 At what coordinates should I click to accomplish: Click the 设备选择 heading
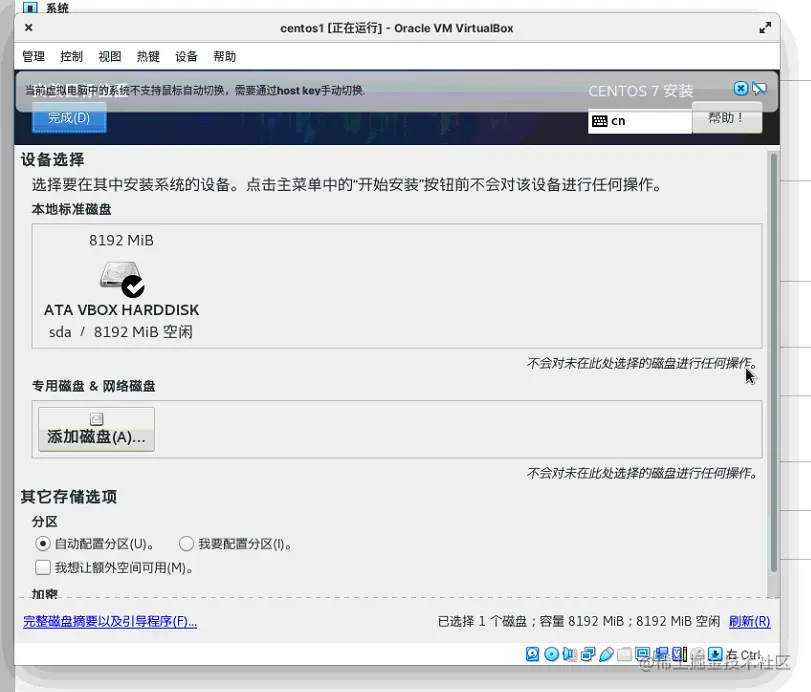coord(52,159)
